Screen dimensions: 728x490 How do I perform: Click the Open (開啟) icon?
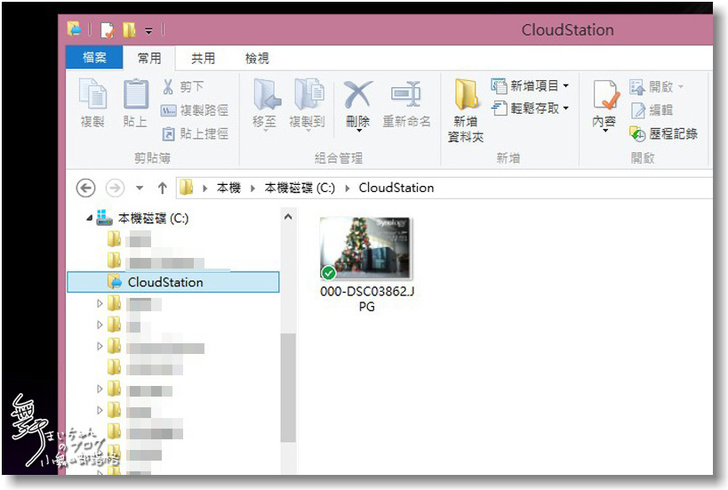[637, 86]
